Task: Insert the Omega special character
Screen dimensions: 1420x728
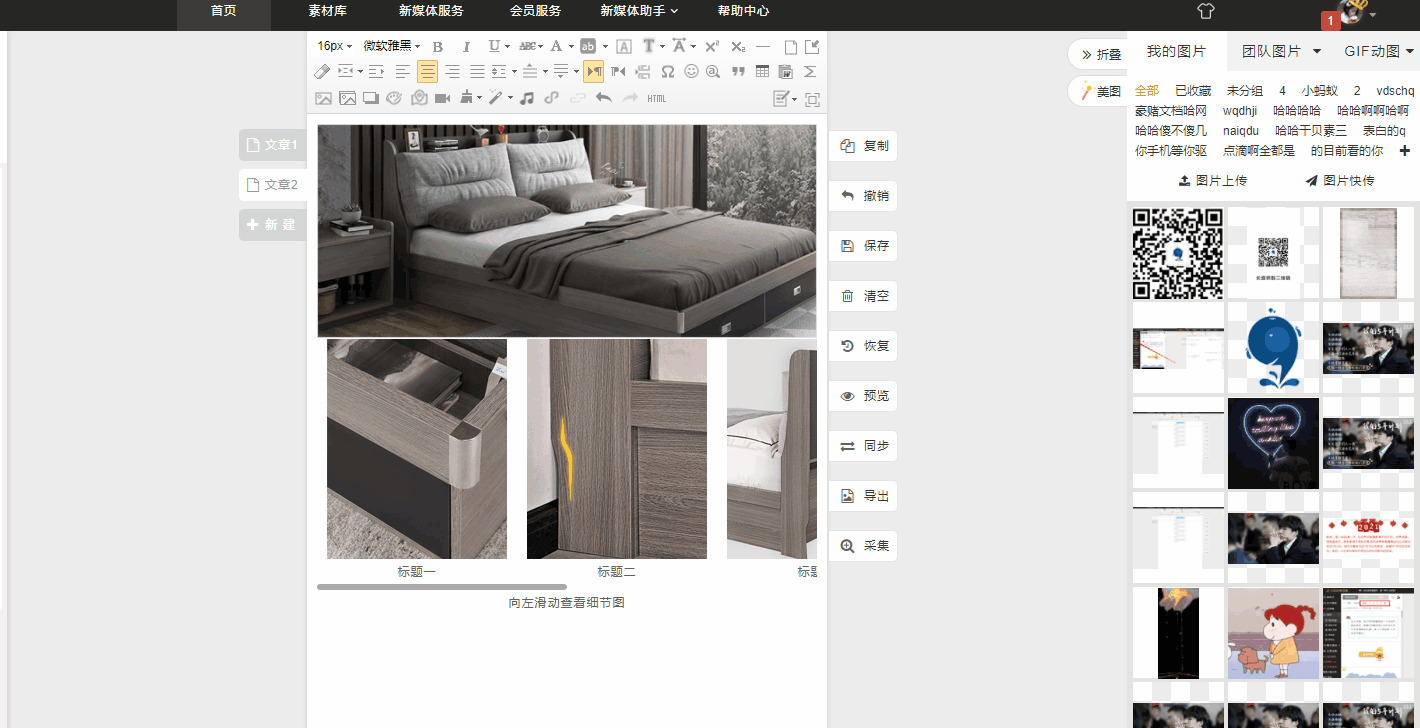Action: pyautogui.click(x=667, y=72)
